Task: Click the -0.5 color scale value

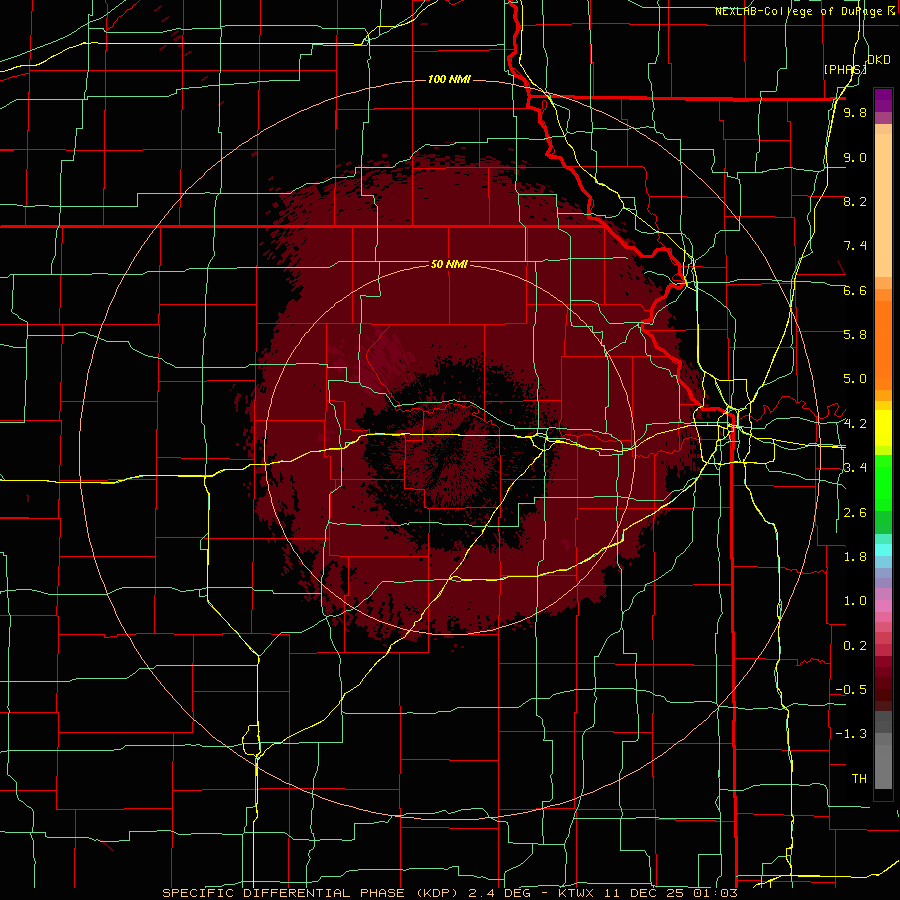Action: pos(851,690)
